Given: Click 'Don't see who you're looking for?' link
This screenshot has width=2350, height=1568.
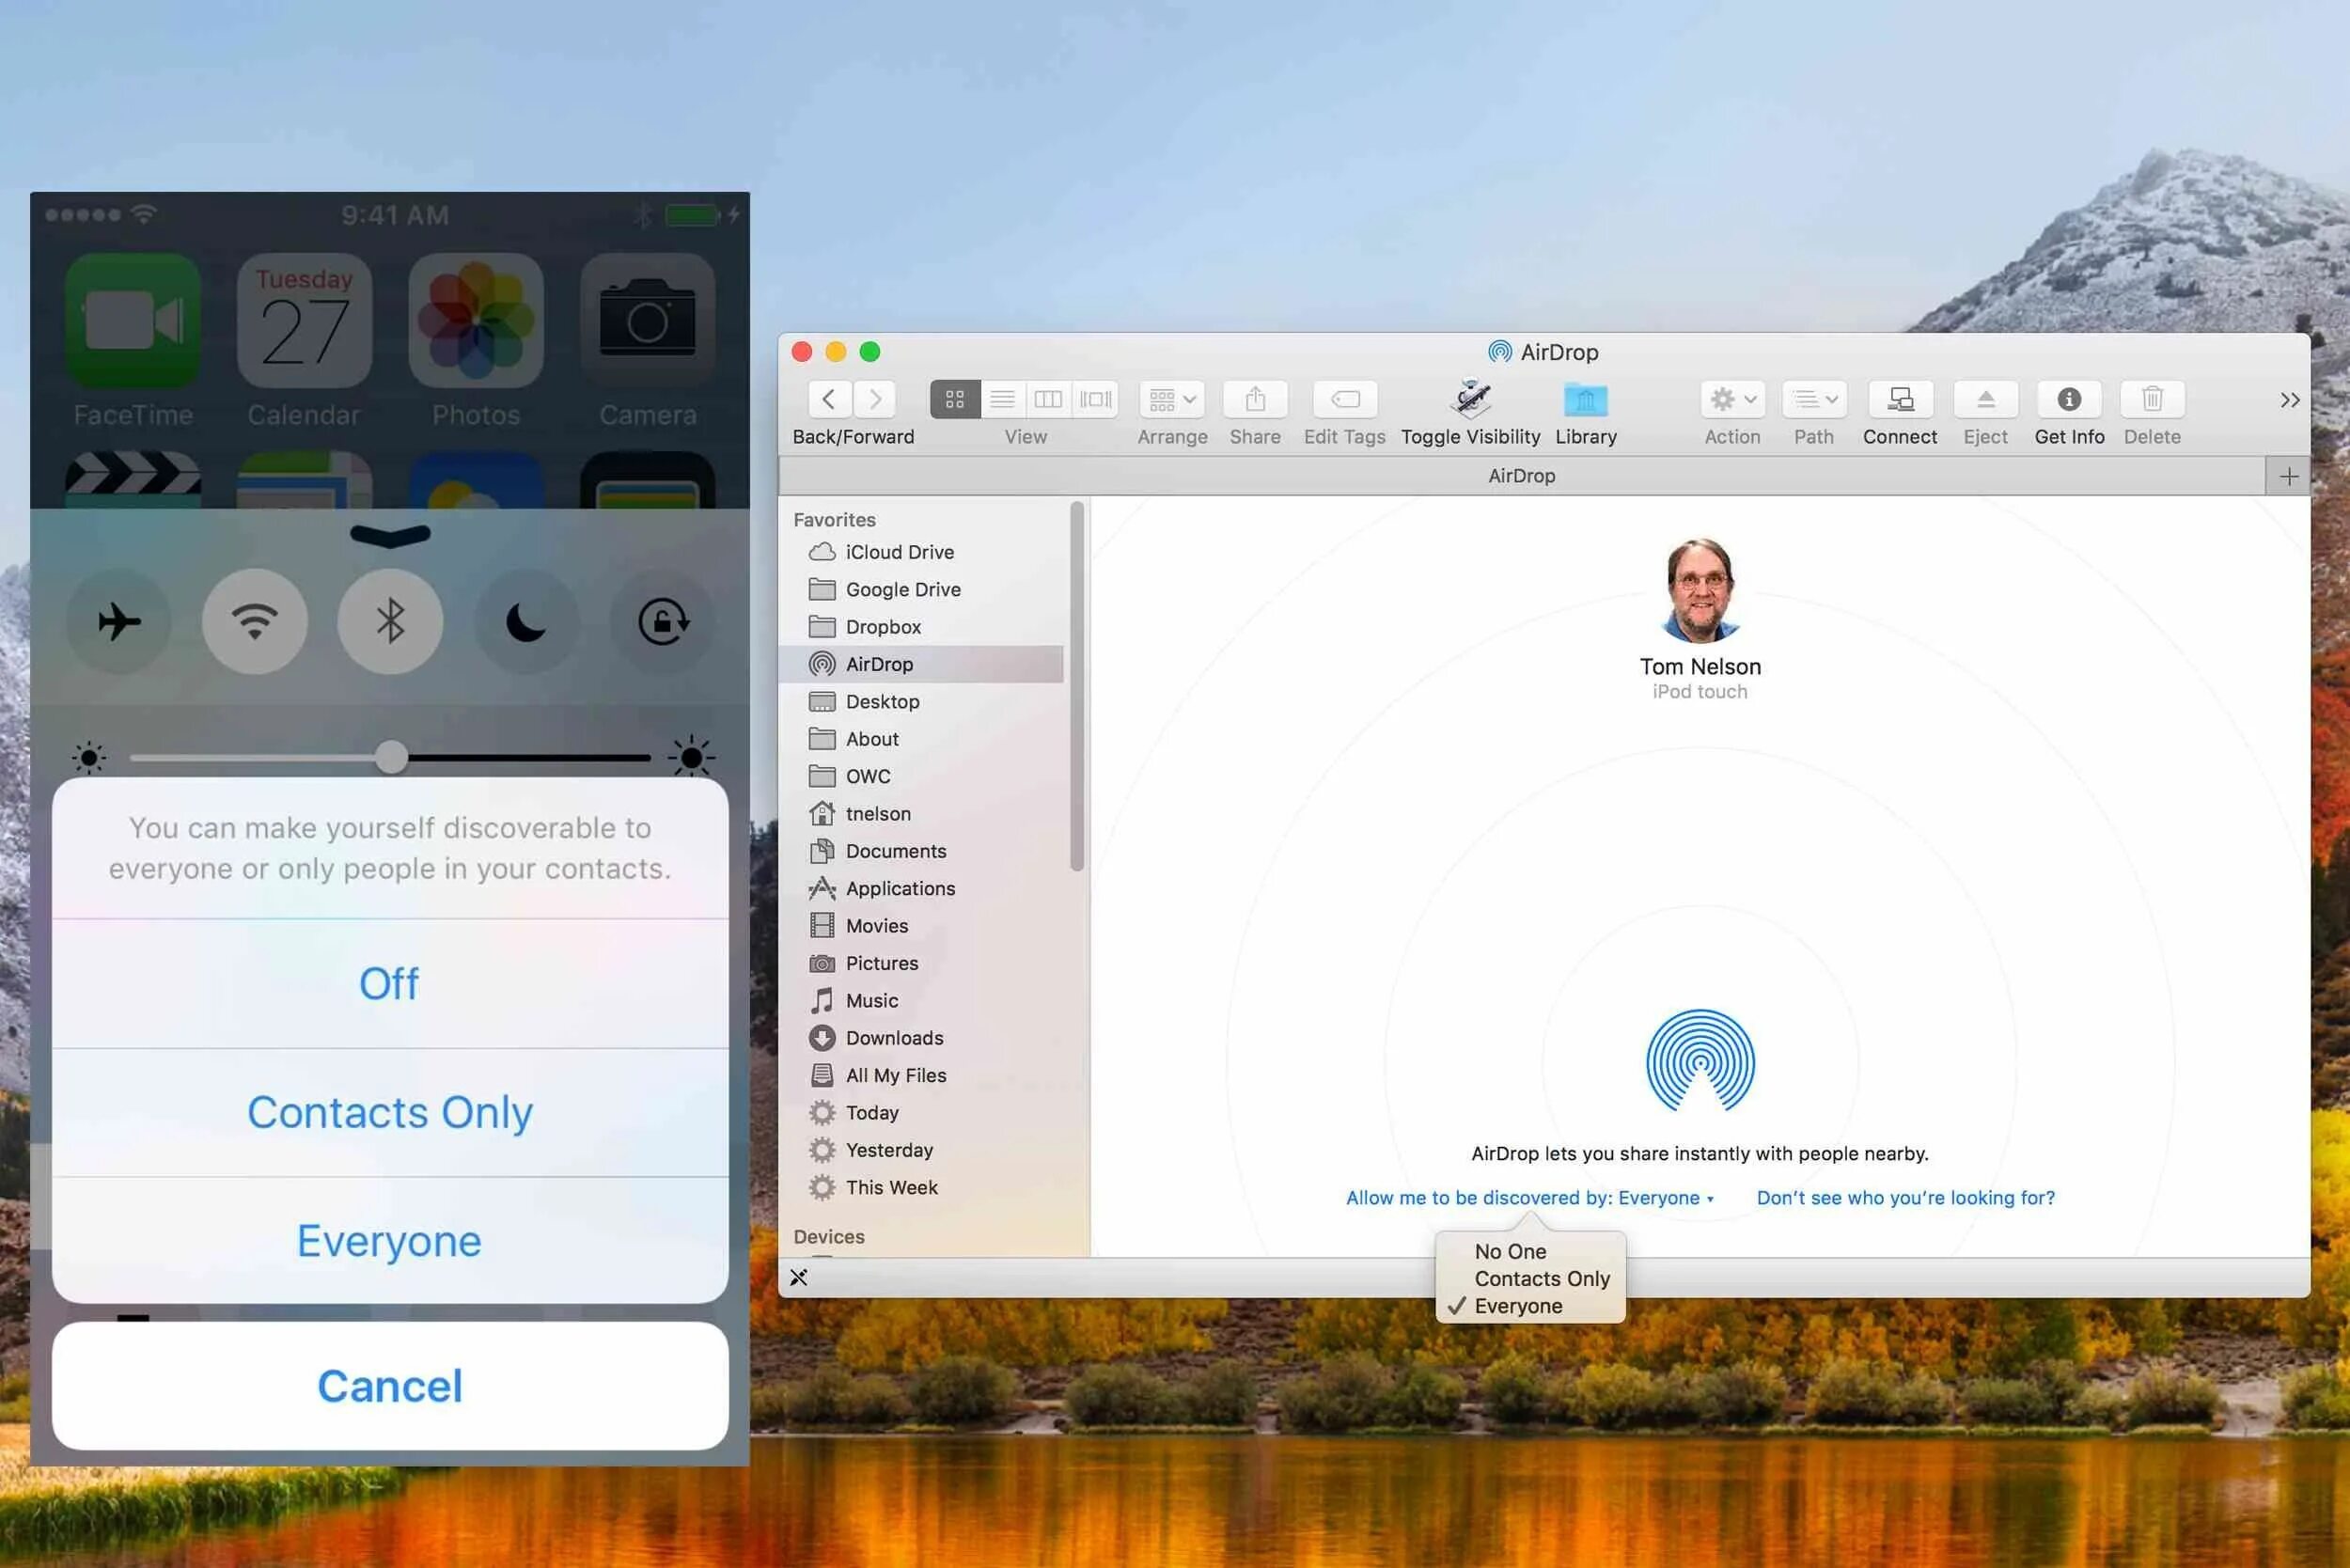Looking at the screenshot, I should (1905, 1198).
